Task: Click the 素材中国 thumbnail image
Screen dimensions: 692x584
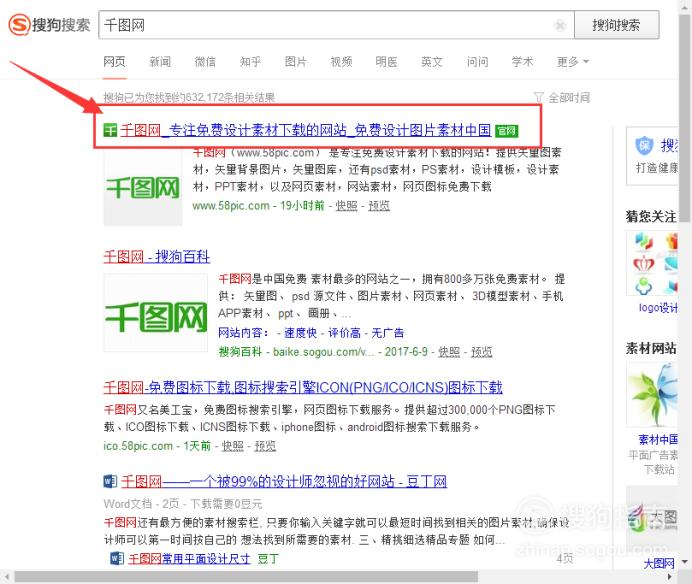Action: point(653,395)
